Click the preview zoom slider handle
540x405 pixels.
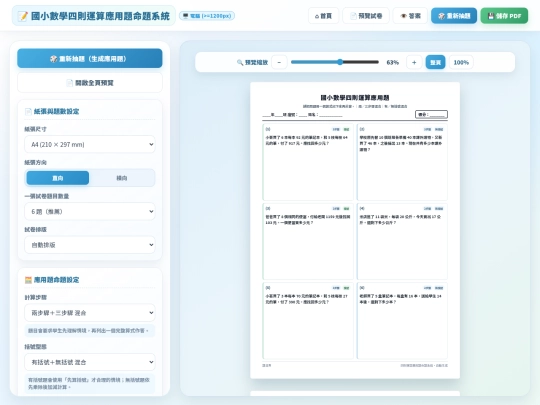340,62
